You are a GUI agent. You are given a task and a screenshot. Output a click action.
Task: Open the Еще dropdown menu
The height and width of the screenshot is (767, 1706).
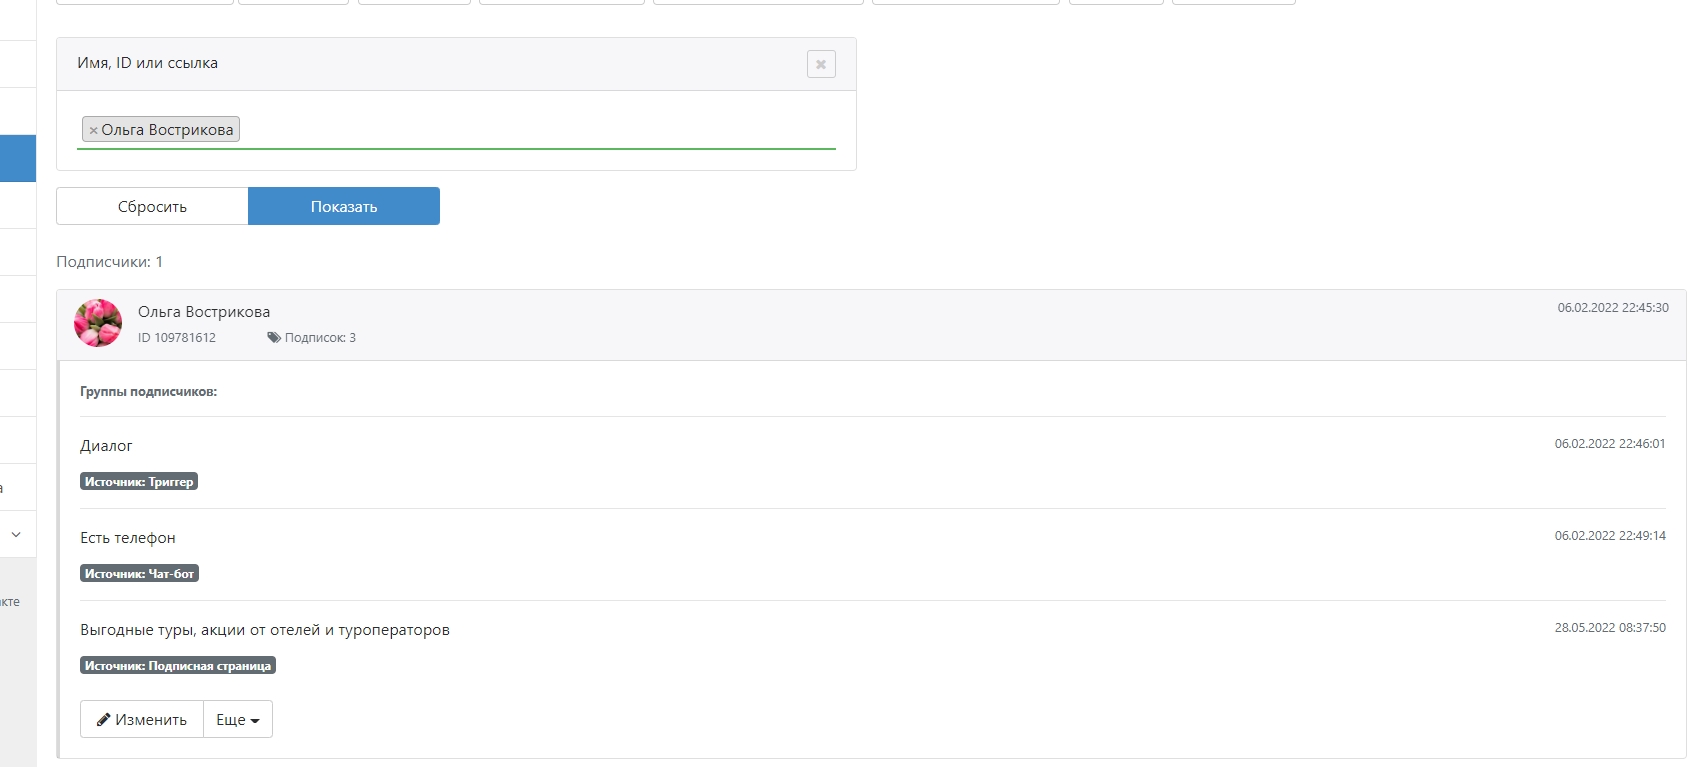pyautogui.click(x=238, y=720)
